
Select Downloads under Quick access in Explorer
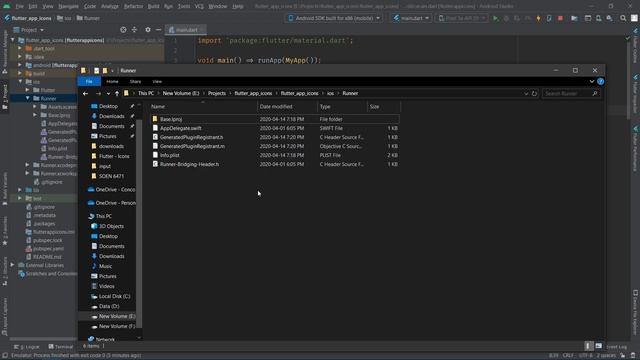coord(111,116)
